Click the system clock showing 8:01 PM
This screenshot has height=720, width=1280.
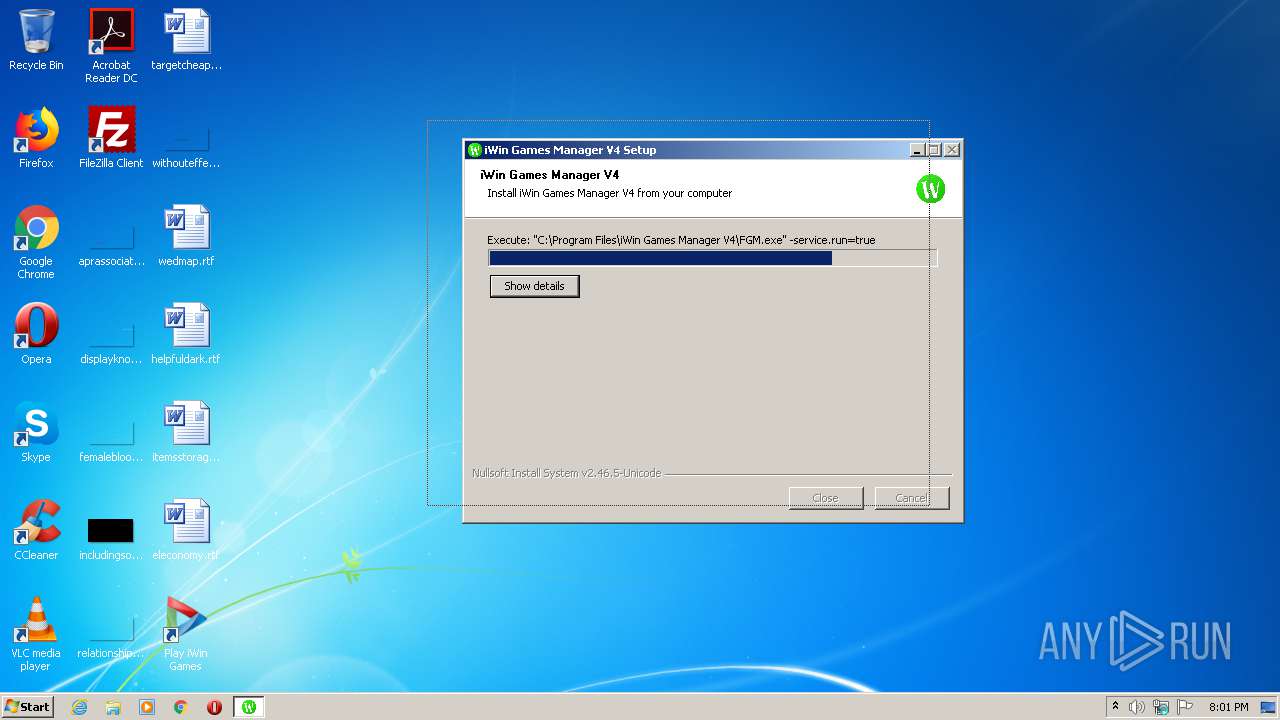[x=1228, y=707]
